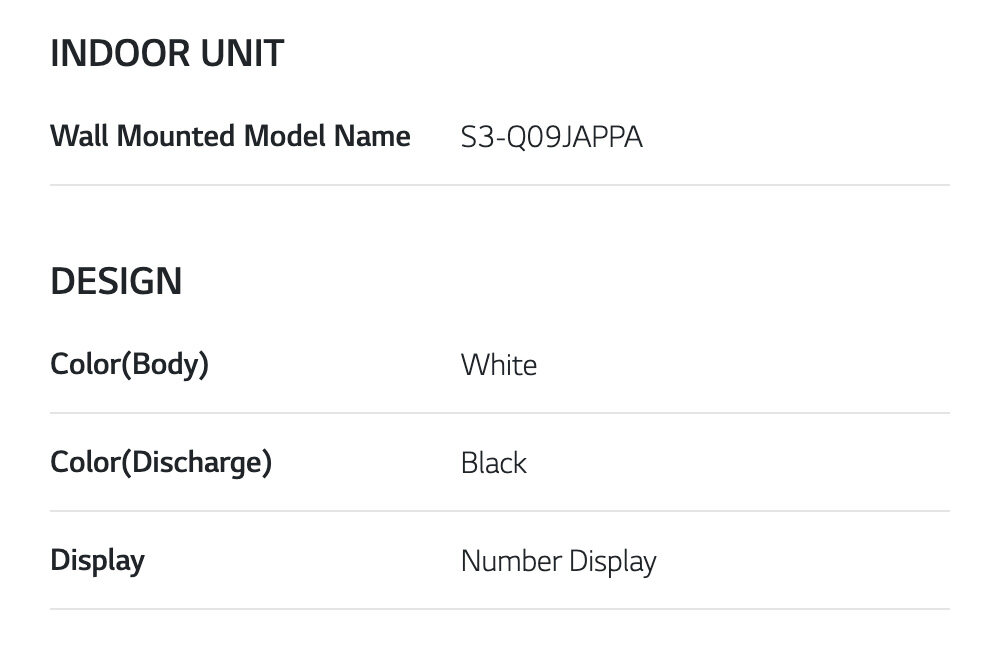Click the word Discharge inside the parentheses
Screen dimensions: 1000x659
pos(197,462)
